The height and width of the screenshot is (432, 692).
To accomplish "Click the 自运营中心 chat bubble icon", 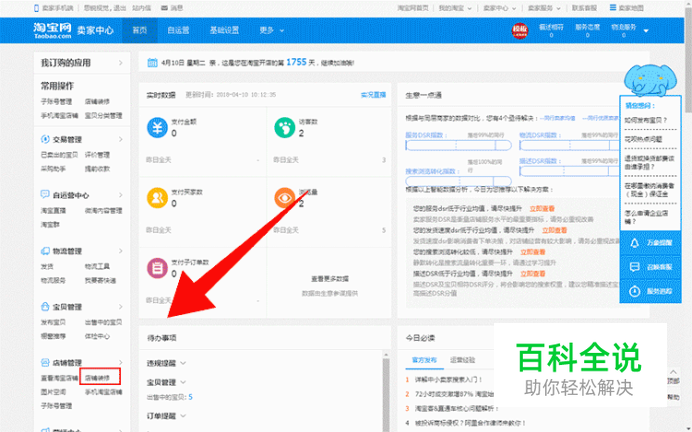I will point(45,195).
